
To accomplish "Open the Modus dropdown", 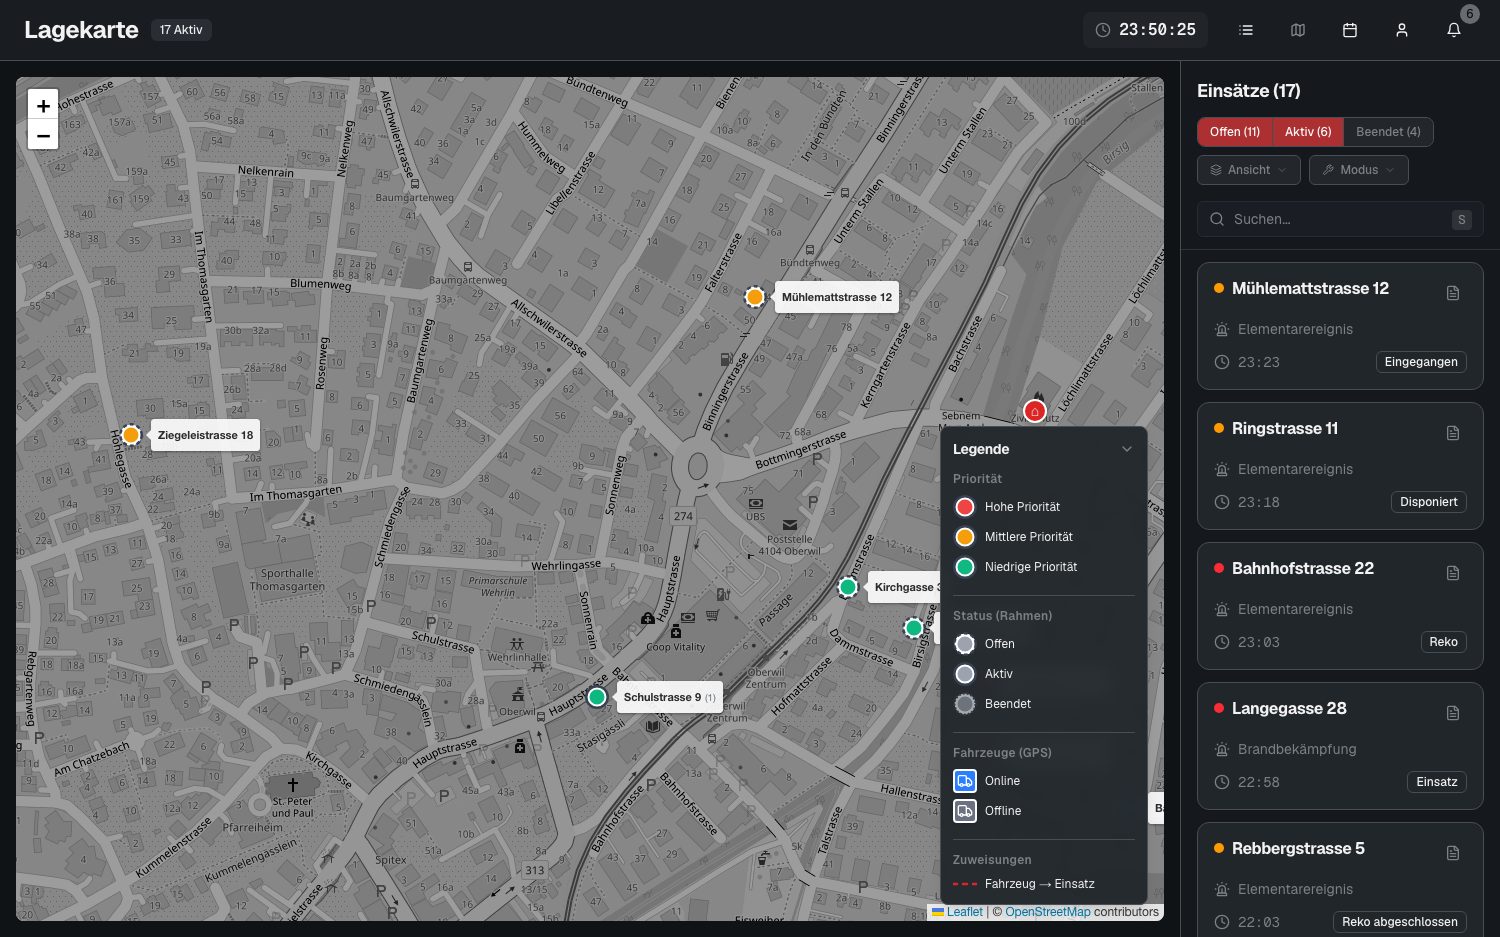I will click(1359, 170).
